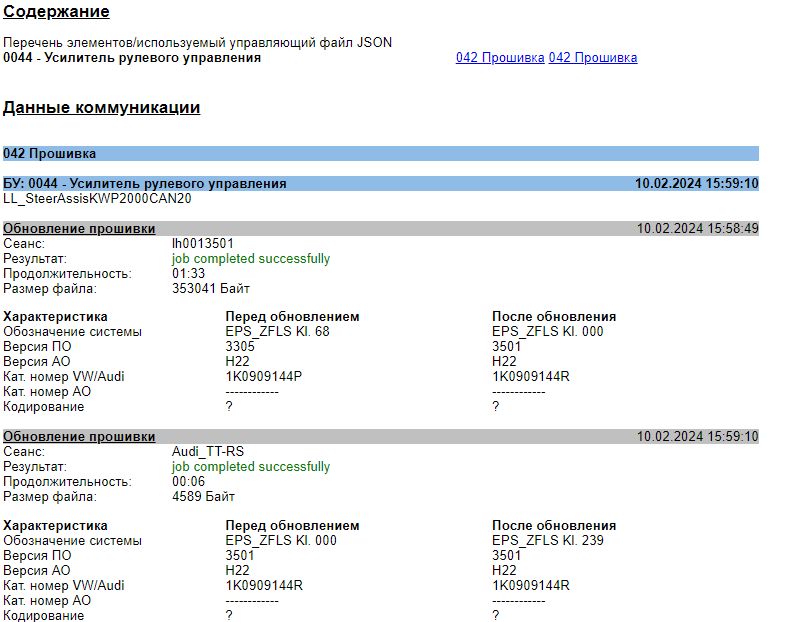Click part number '1K0909144P'

[264, 376]
